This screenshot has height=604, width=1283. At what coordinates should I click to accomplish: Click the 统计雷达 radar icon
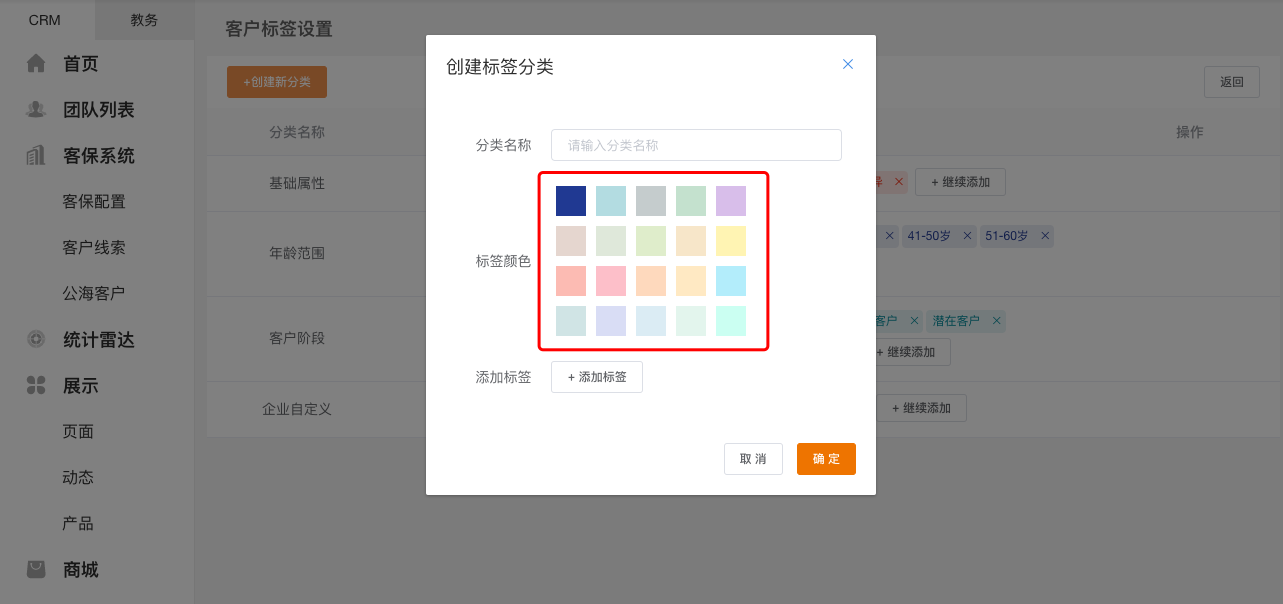click(x=36, y=340)
